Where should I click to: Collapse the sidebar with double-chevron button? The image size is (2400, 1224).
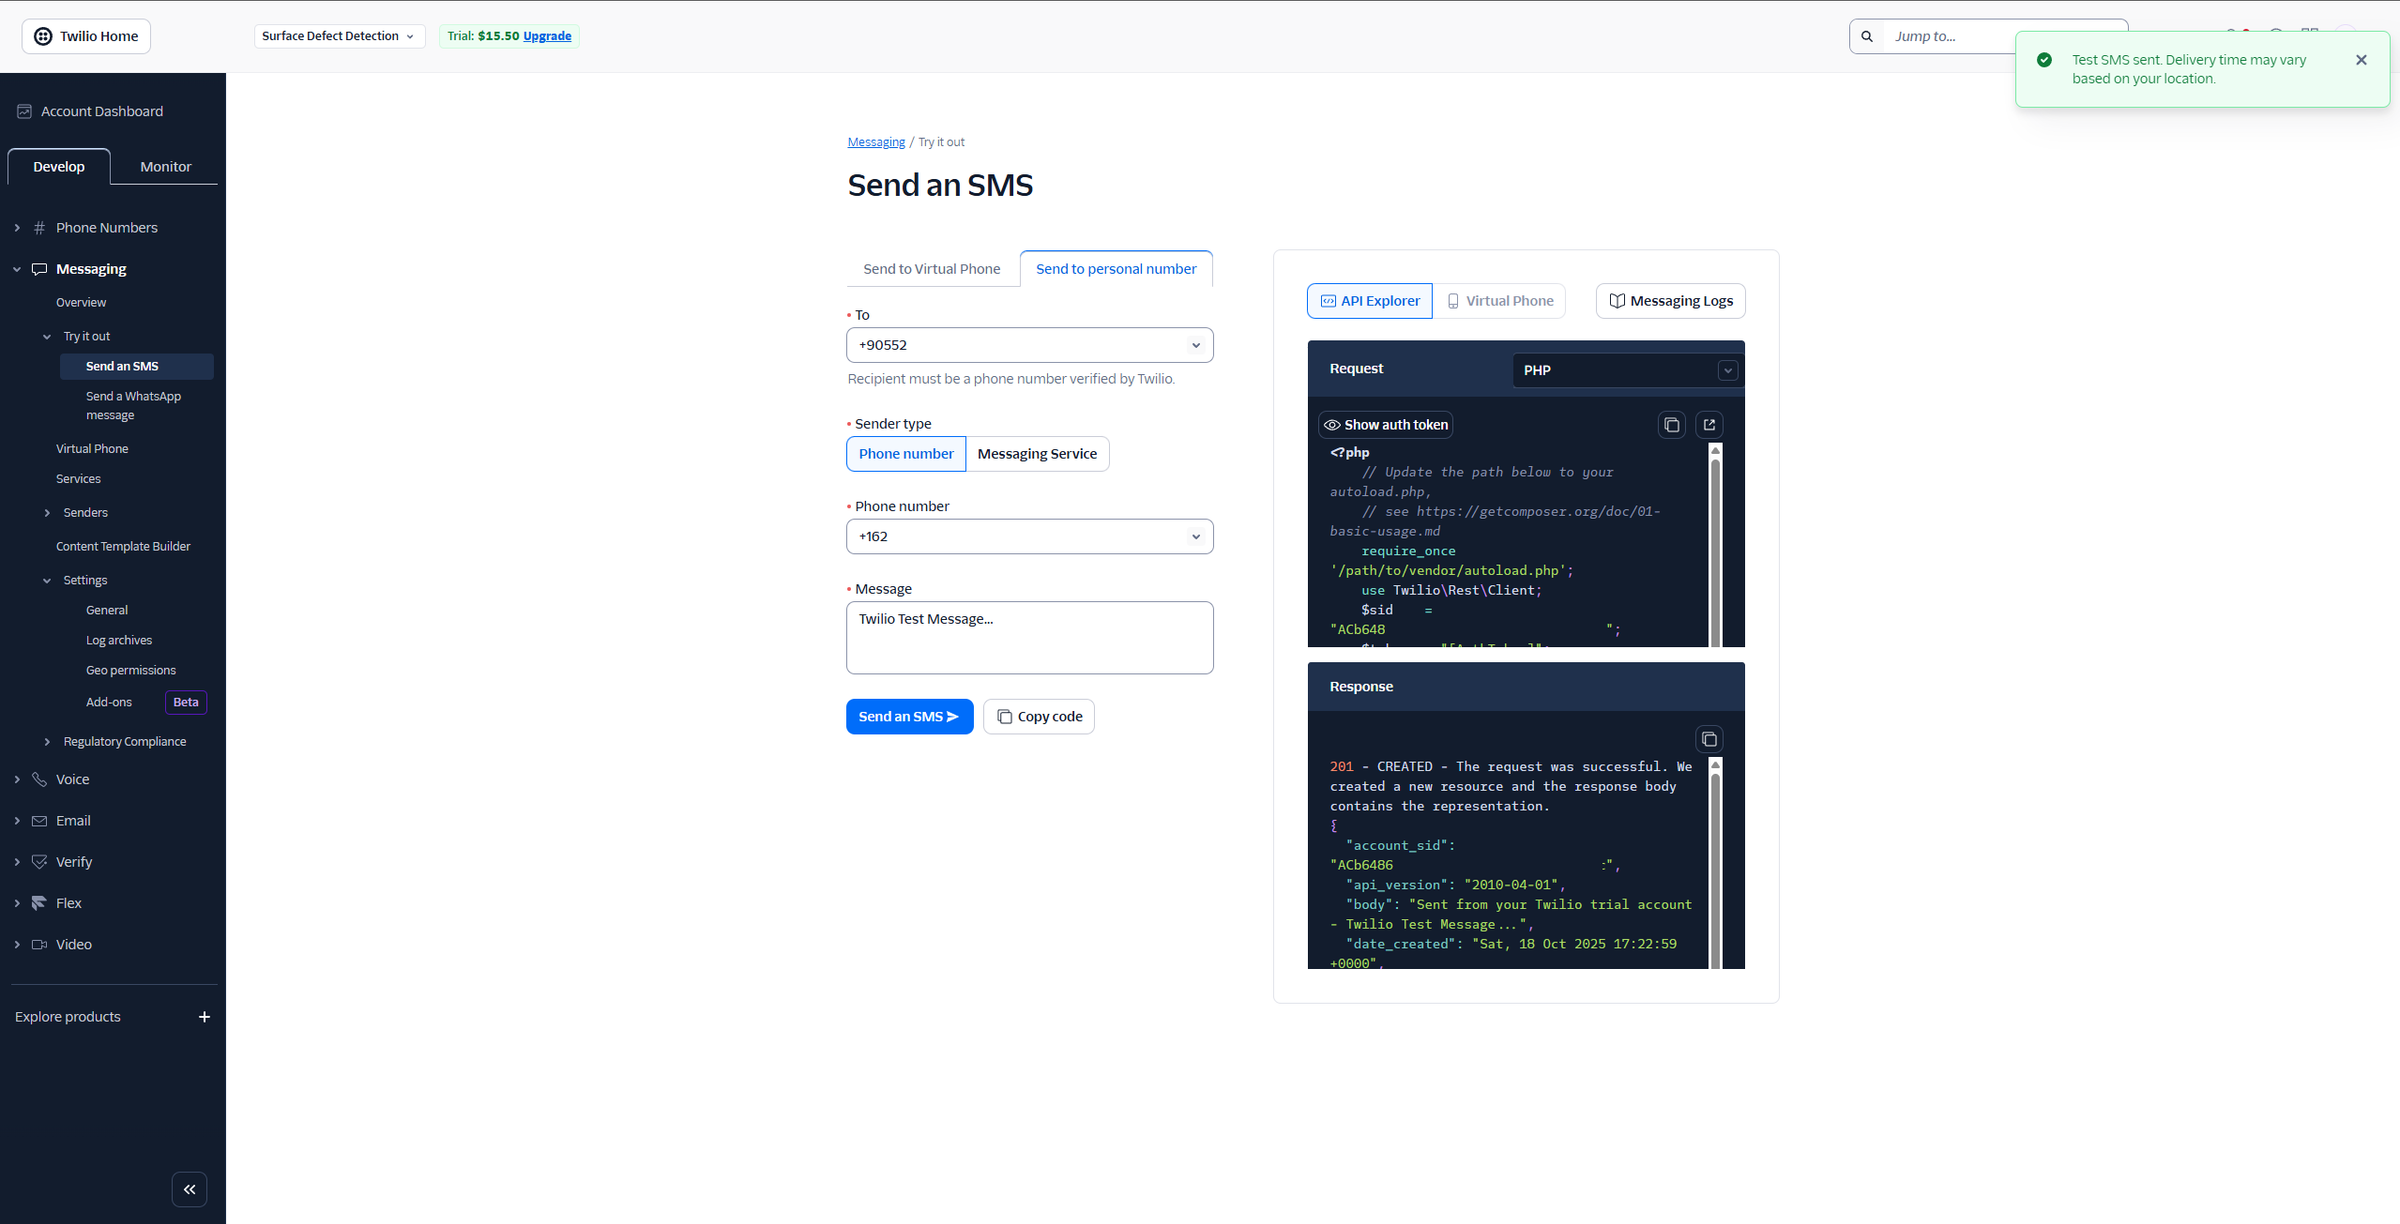[x=189, y=1189]
